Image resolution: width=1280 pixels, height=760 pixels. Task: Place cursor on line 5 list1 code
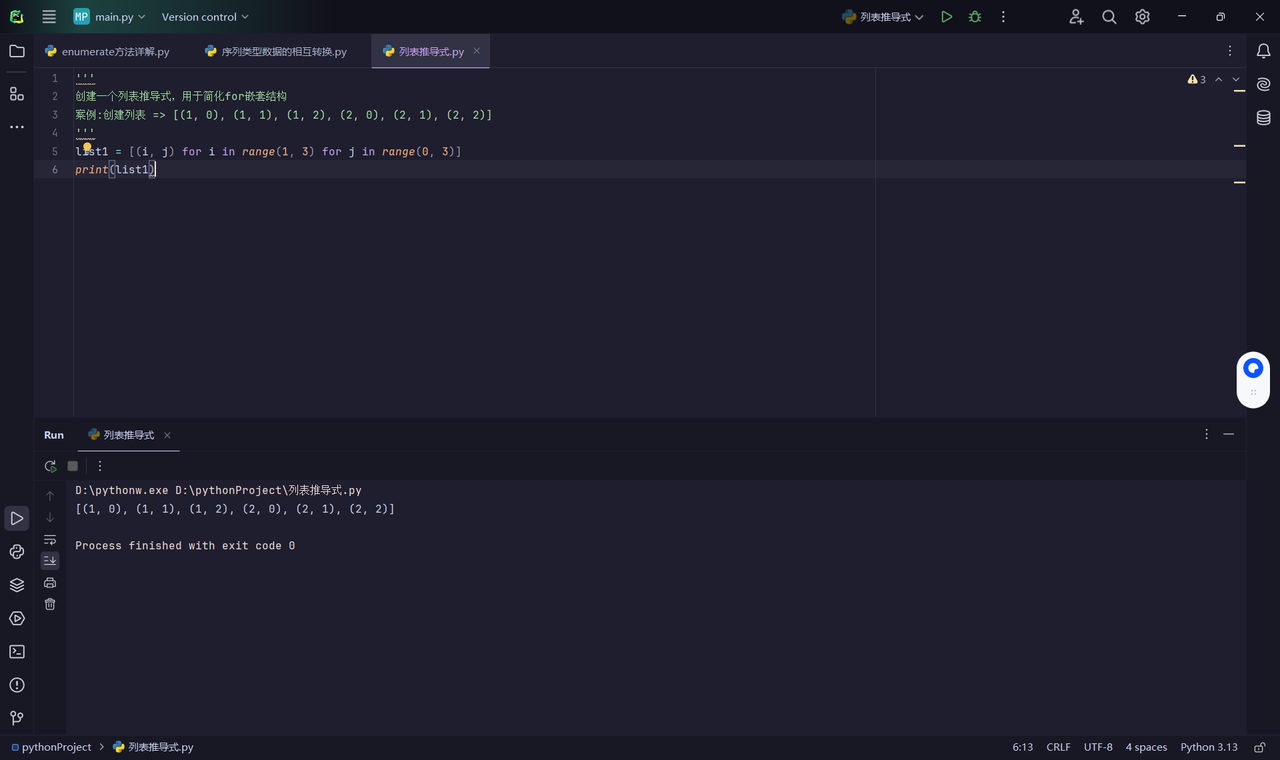(x=268, y=151)
